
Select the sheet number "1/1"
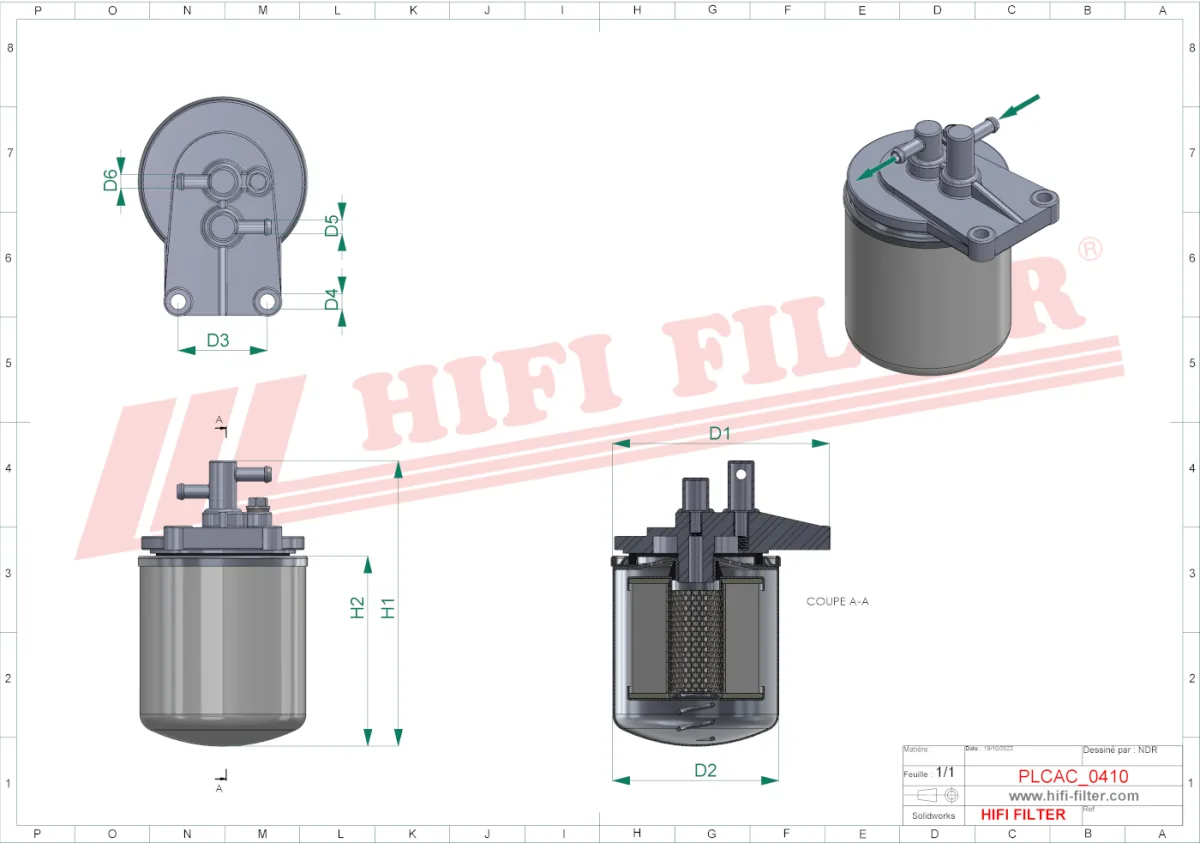click(x=945, y=773)
